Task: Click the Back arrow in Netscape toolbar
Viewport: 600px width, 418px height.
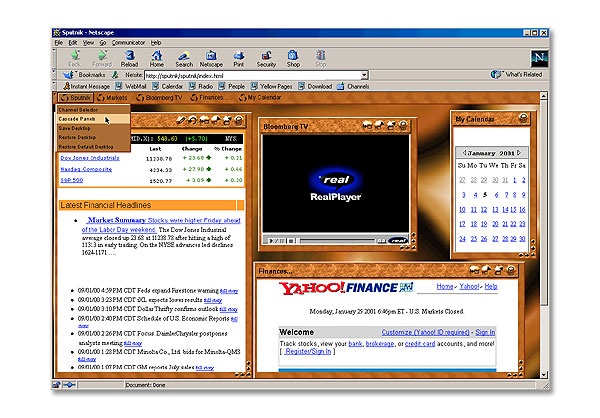Action: [x=75, y=59]
